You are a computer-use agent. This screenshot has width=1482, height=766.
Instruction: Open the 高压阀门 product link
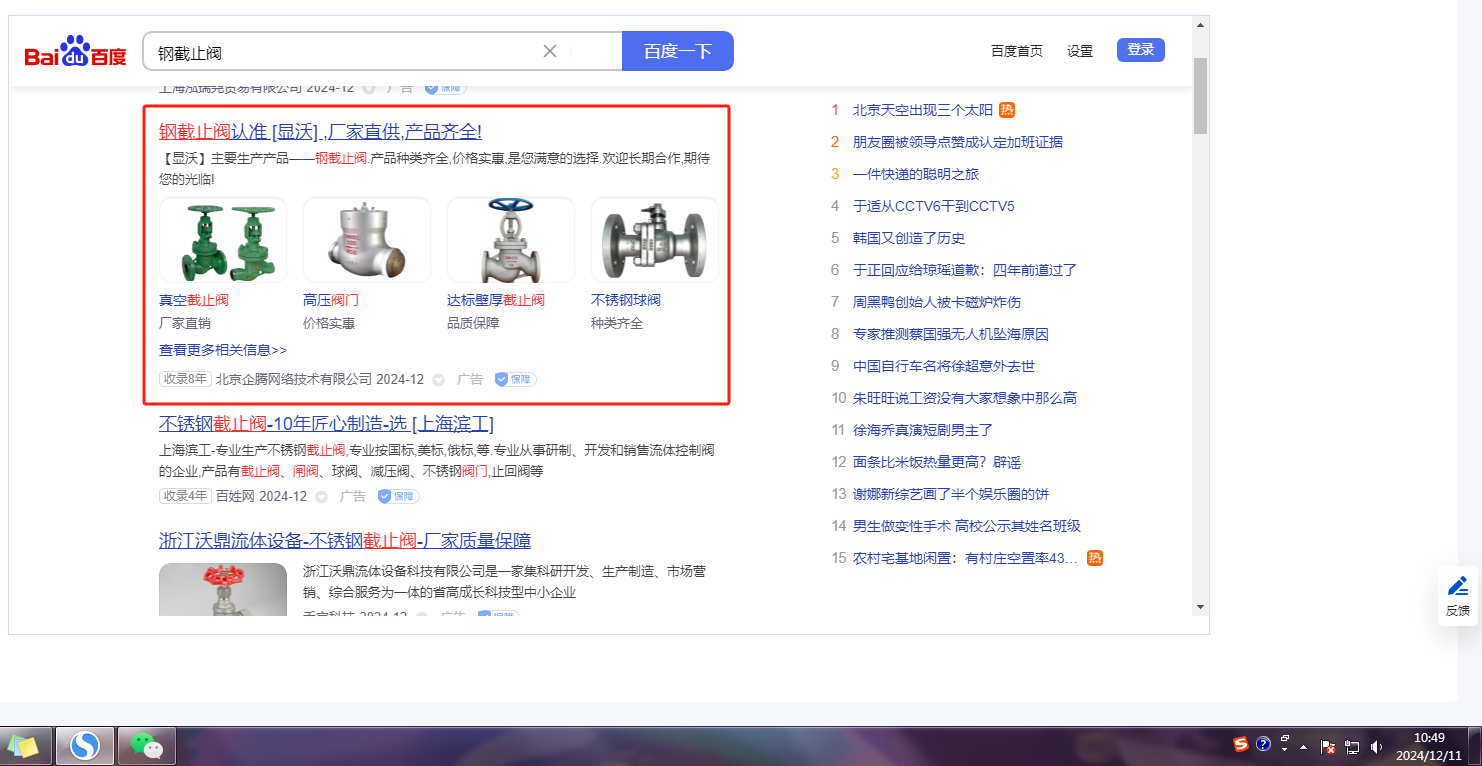point(331,300)
